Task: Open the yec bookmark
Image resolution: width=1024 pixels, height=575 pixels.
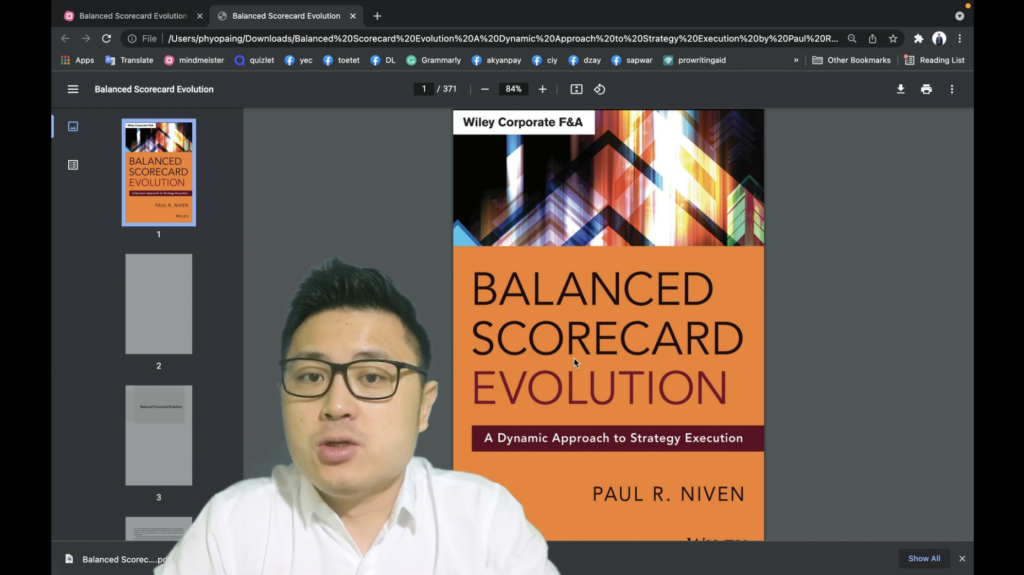Action: (x=298, y=60)
